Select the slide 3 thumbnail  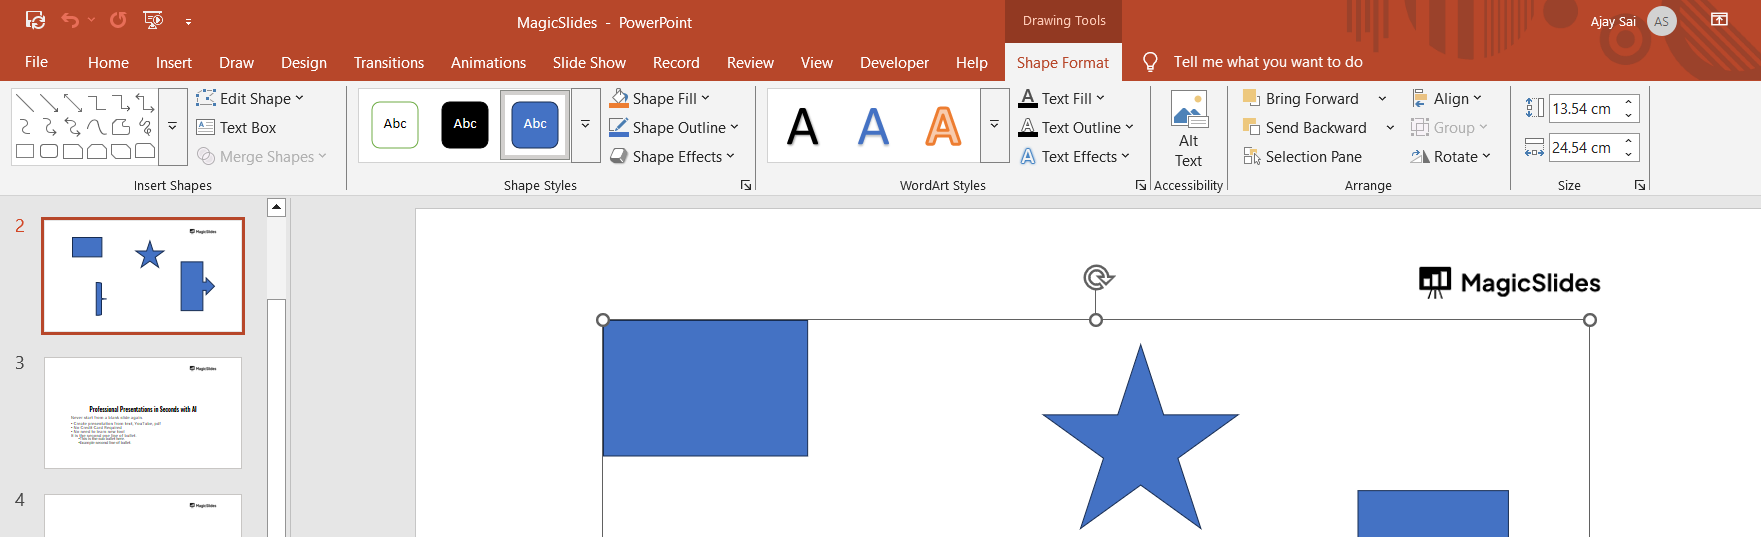click(x=143, y=412)
